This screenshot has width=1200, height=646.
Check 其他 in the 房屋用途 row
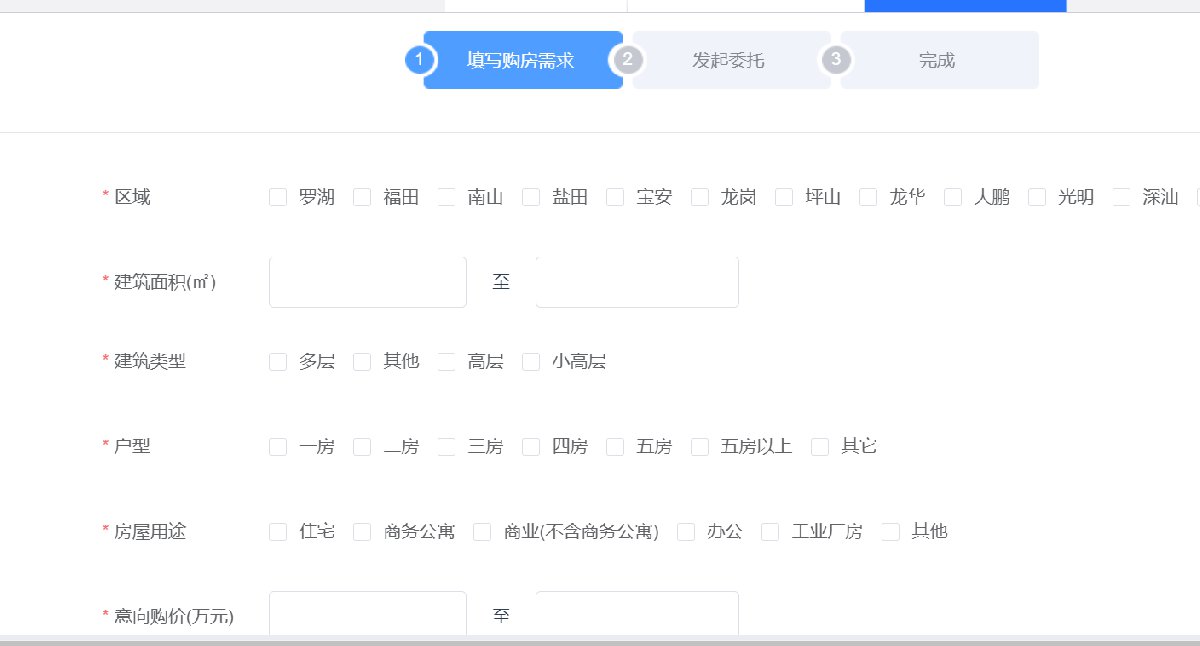[890, 532]
